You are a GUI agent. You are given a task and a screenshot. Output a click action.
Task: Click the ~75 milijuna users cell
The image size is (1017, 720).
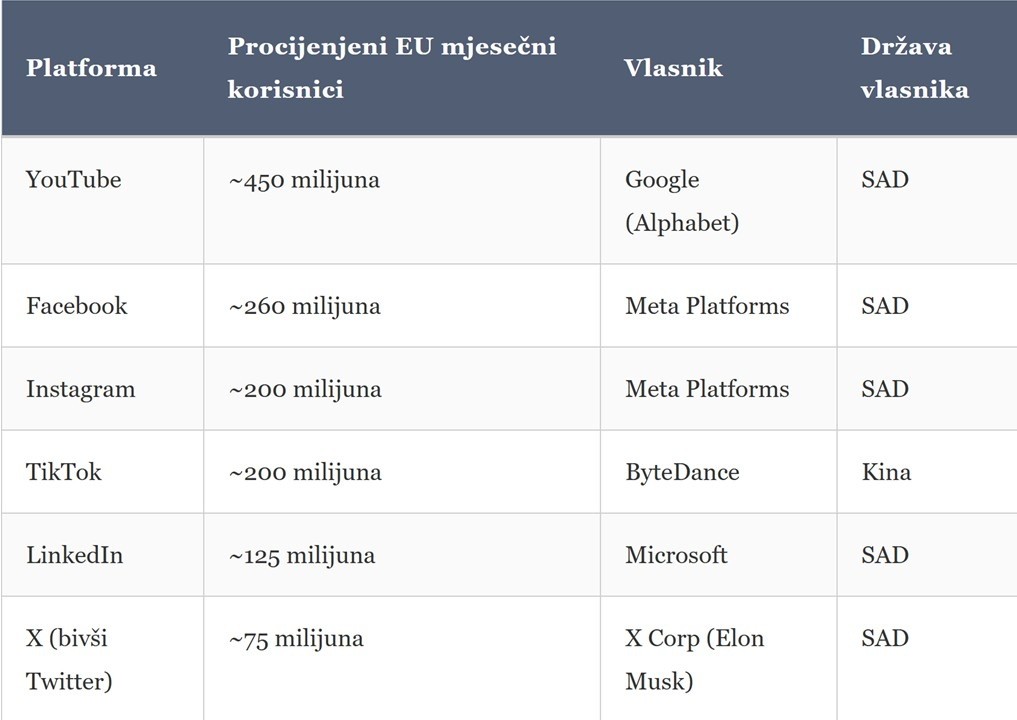[x=296, y=639]
